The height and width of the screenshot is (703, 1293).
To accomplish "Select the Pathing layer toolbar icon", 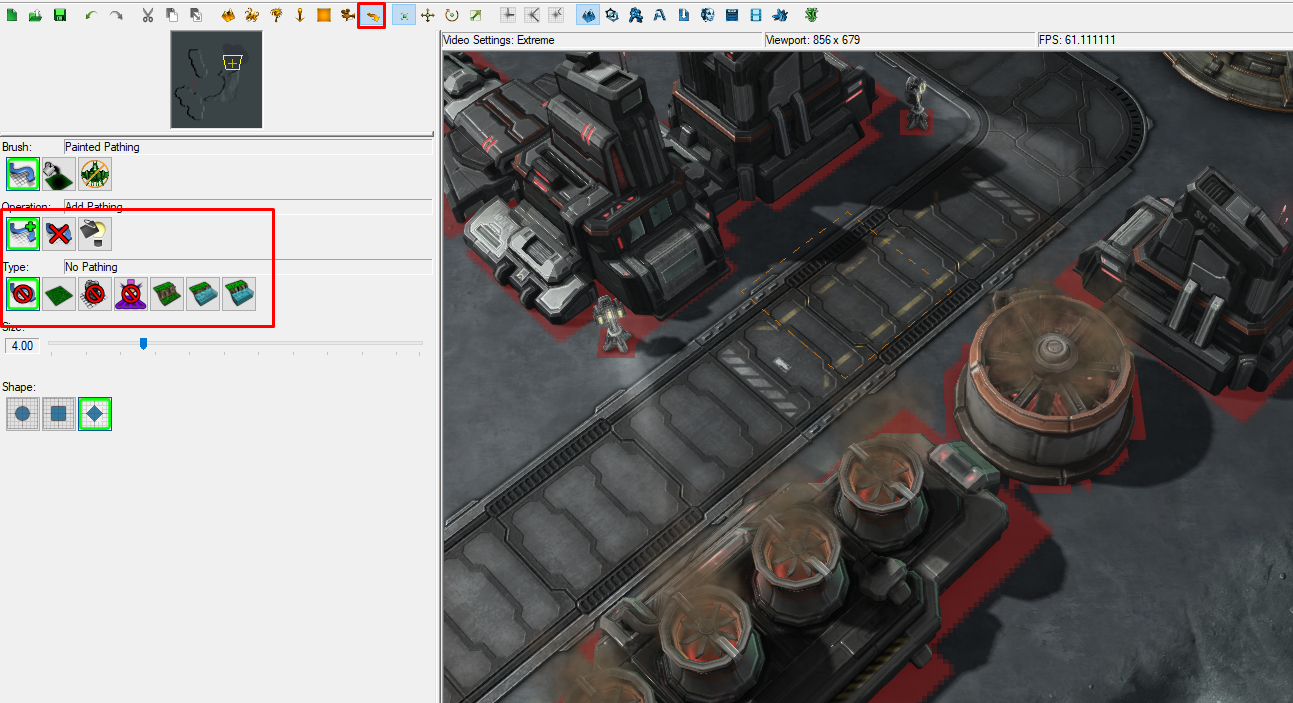I will coord(372,15).
